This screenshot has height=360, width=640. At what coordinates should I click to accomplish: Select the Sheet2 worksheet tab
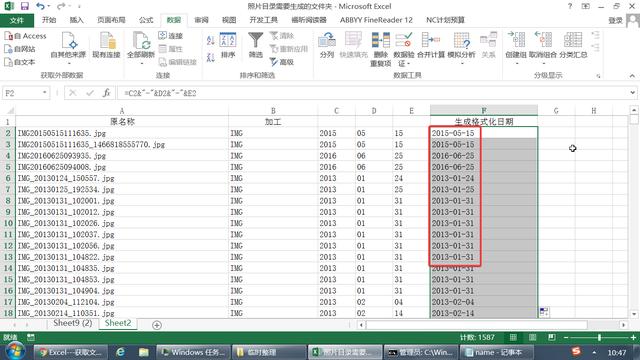[118, 323]
